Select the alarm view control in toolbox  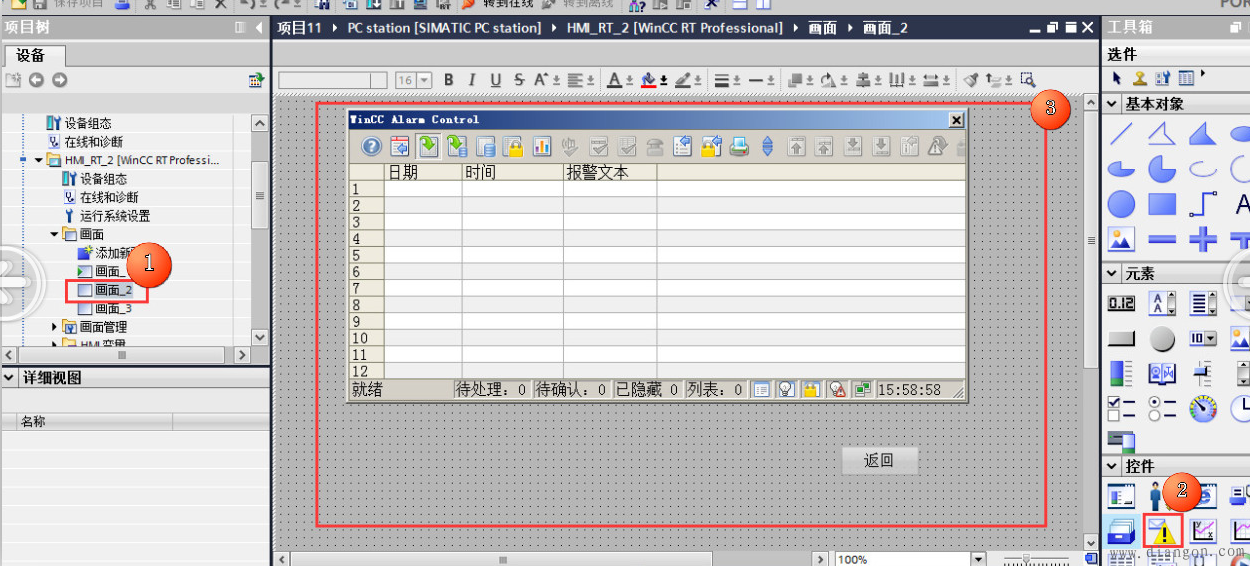(x=1162, y=530)
